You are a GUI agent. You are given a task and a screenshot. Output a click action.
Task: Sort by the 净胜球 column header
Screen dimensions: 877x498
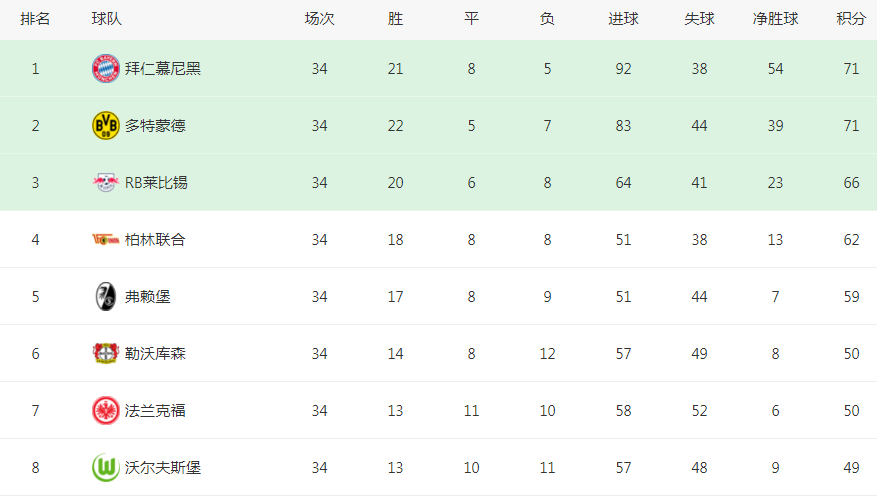tap(775, 19)
